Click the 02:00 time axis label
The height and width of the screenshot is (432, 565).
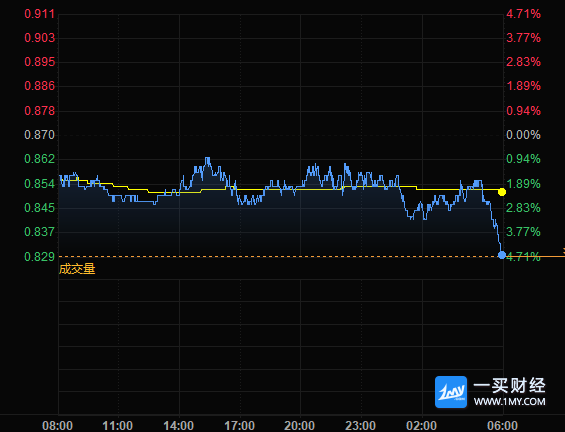(x=421, y=426)
